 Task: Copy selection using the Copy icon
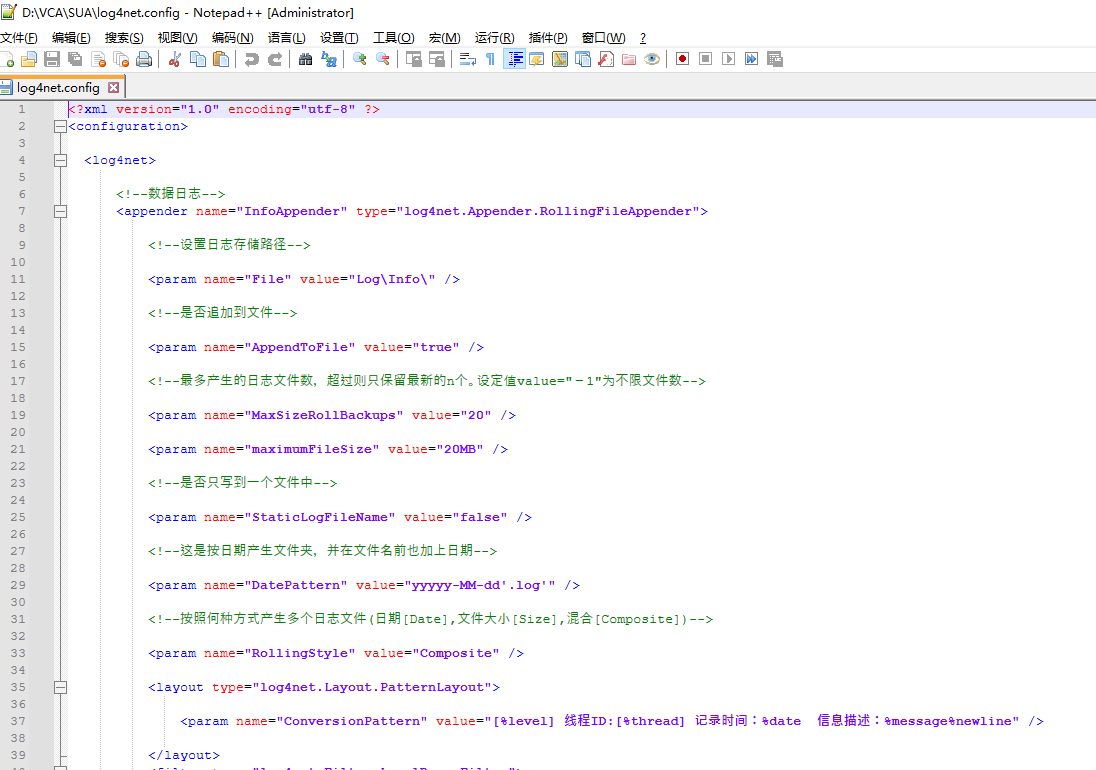tap(198, 59)
